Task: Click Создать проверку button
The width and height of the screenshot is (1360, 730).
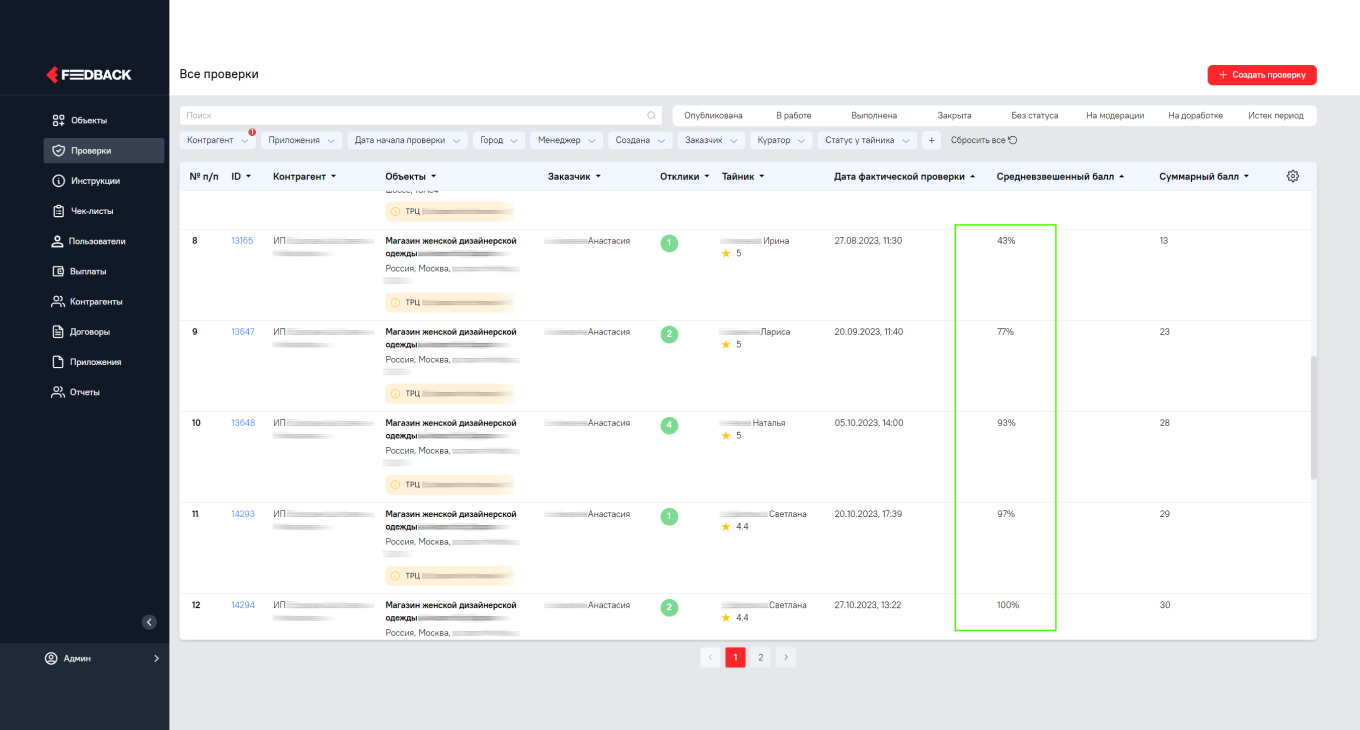Action: pos(1262,75)
